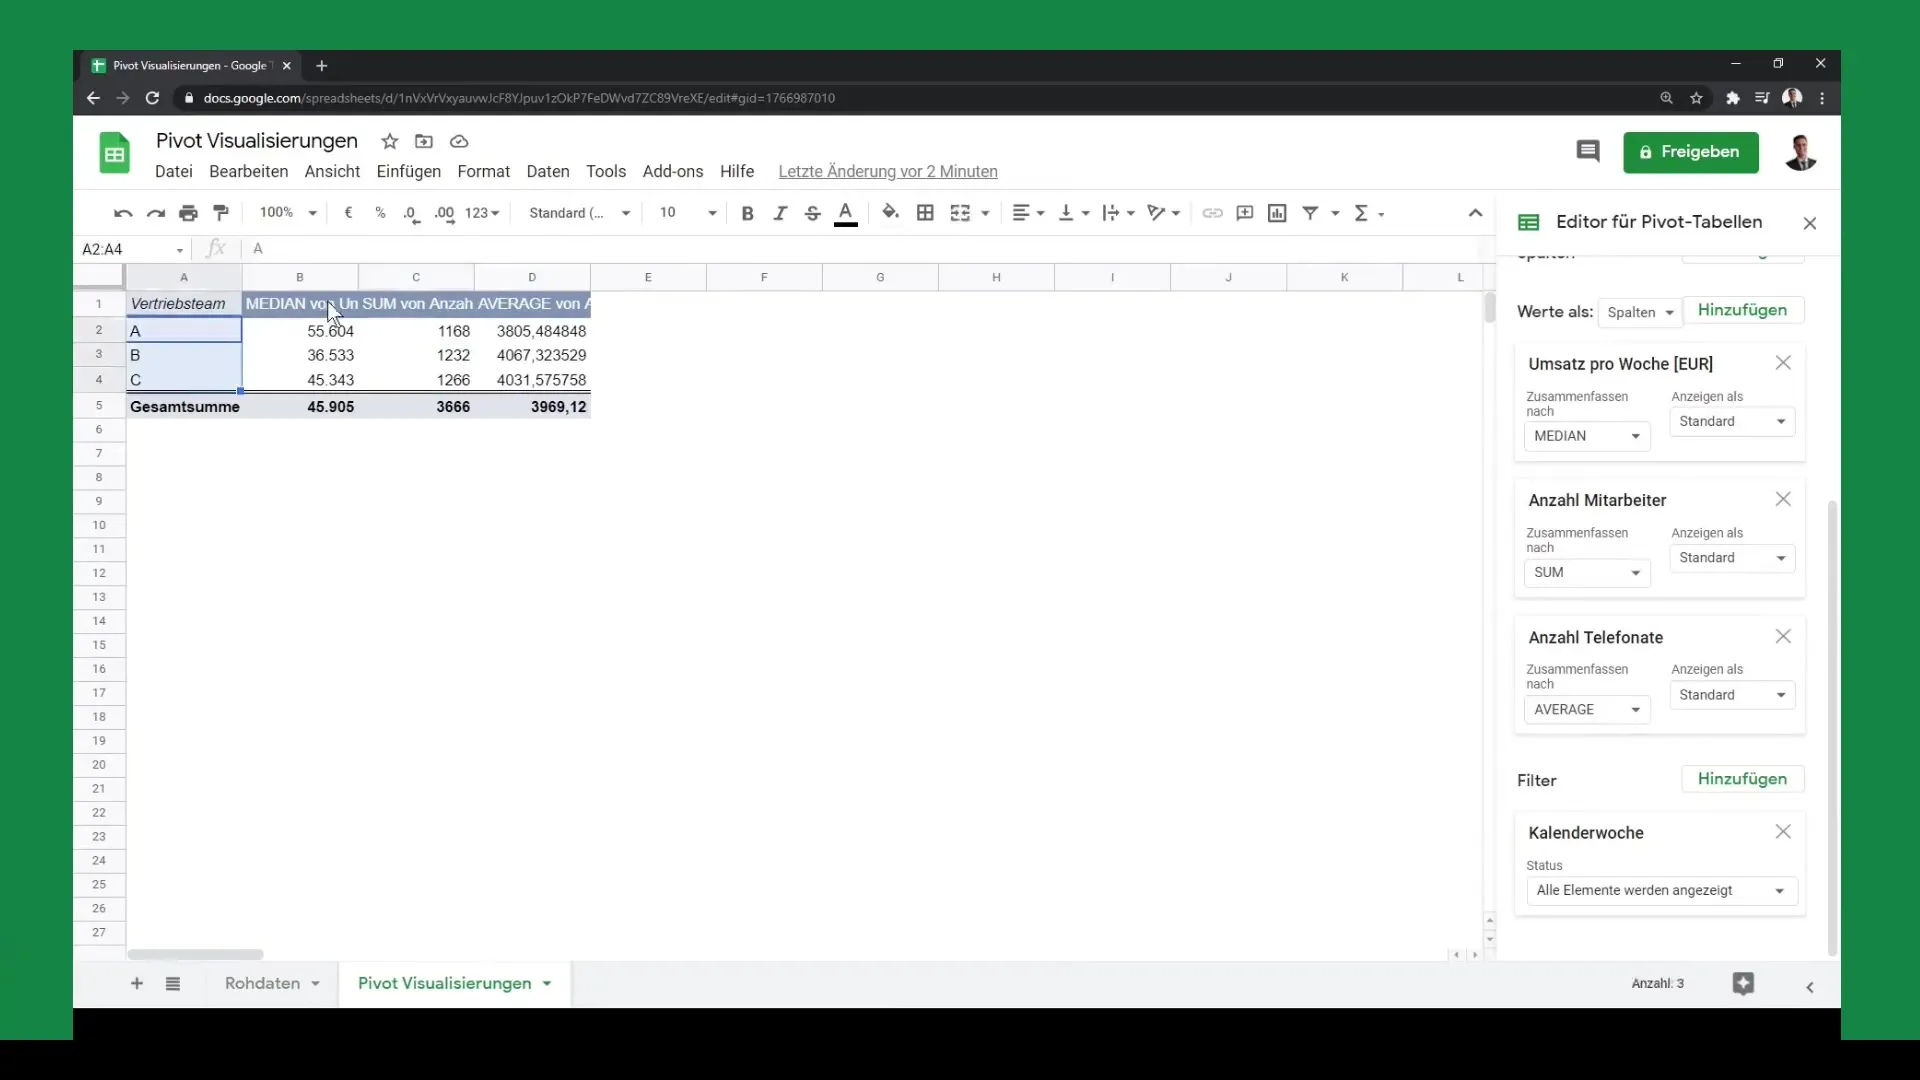The width and height of the screenshot is (1920, 1080).
Task: Remove the Kalenderwoche filter
Action: (1783, 832)
